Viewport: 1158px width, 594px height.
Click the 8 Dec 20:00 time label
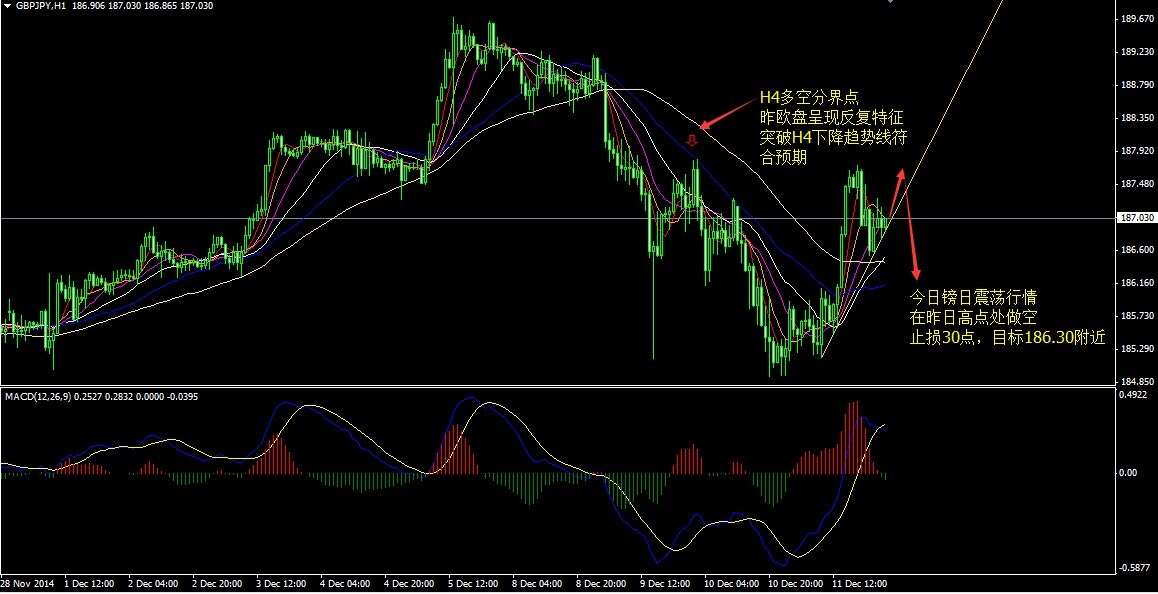pos(601,584)
